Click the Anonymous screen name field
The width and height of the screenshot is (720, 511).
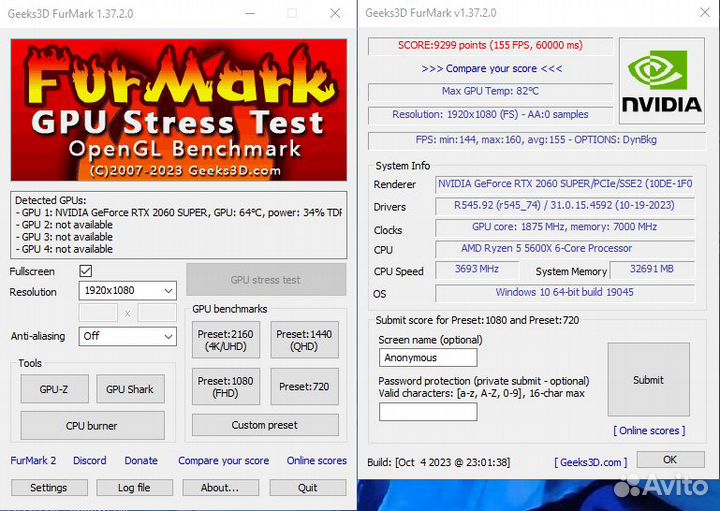coord(428,358)
